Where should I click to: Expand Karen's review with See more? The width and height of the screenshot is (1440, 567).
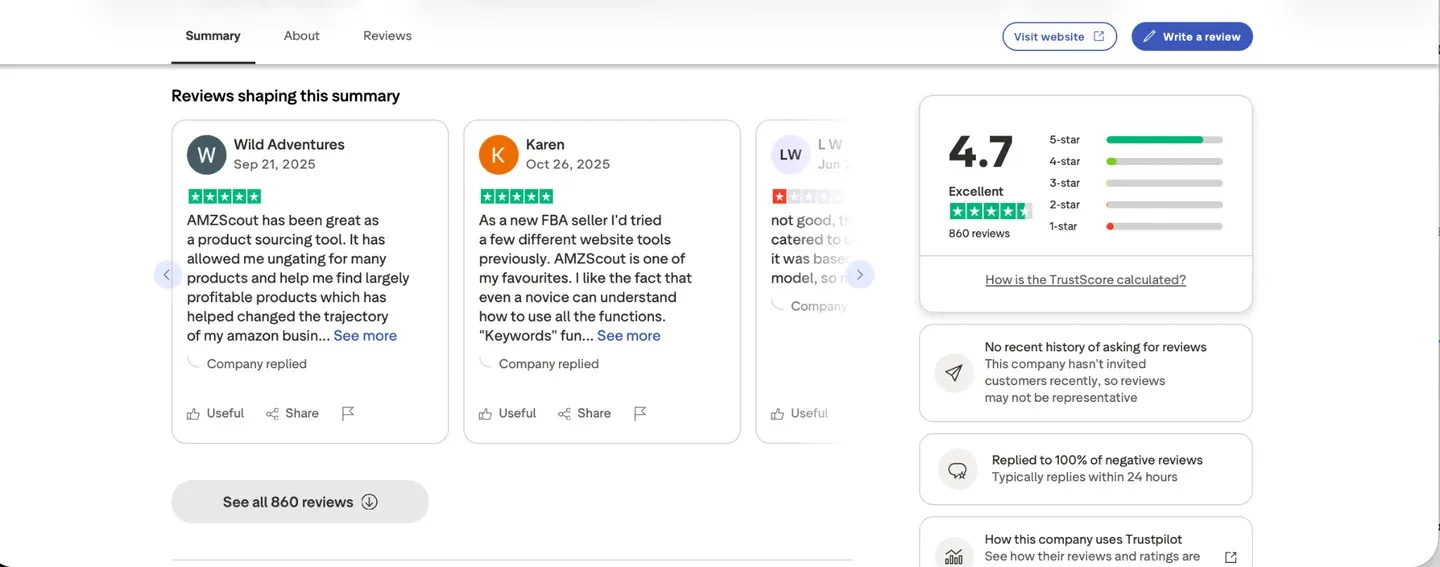click(629, 336)
